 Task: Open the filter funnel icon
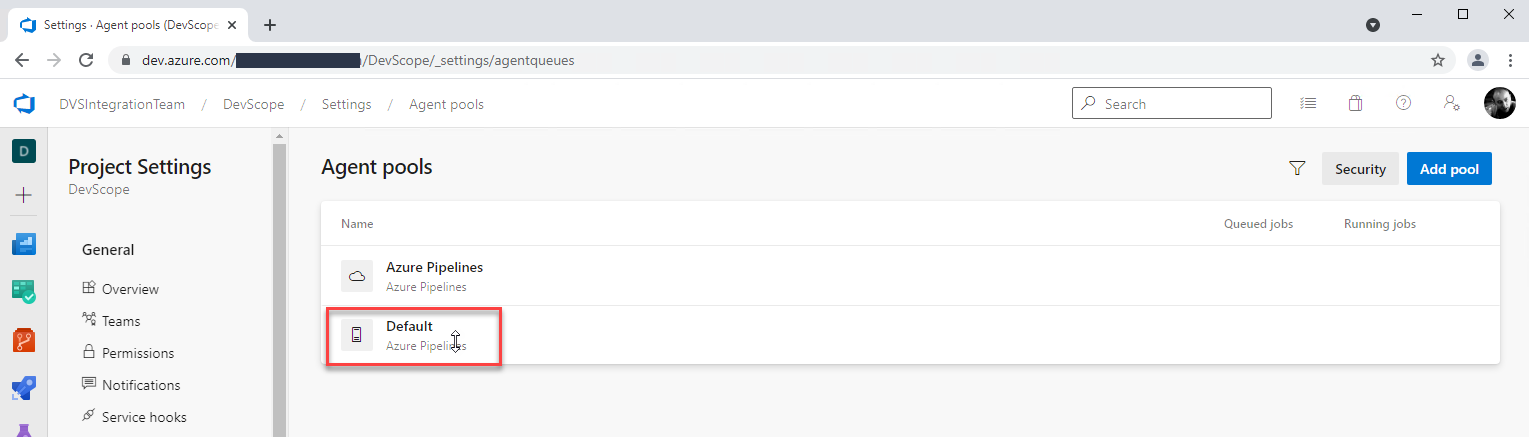coord(1297,169)
